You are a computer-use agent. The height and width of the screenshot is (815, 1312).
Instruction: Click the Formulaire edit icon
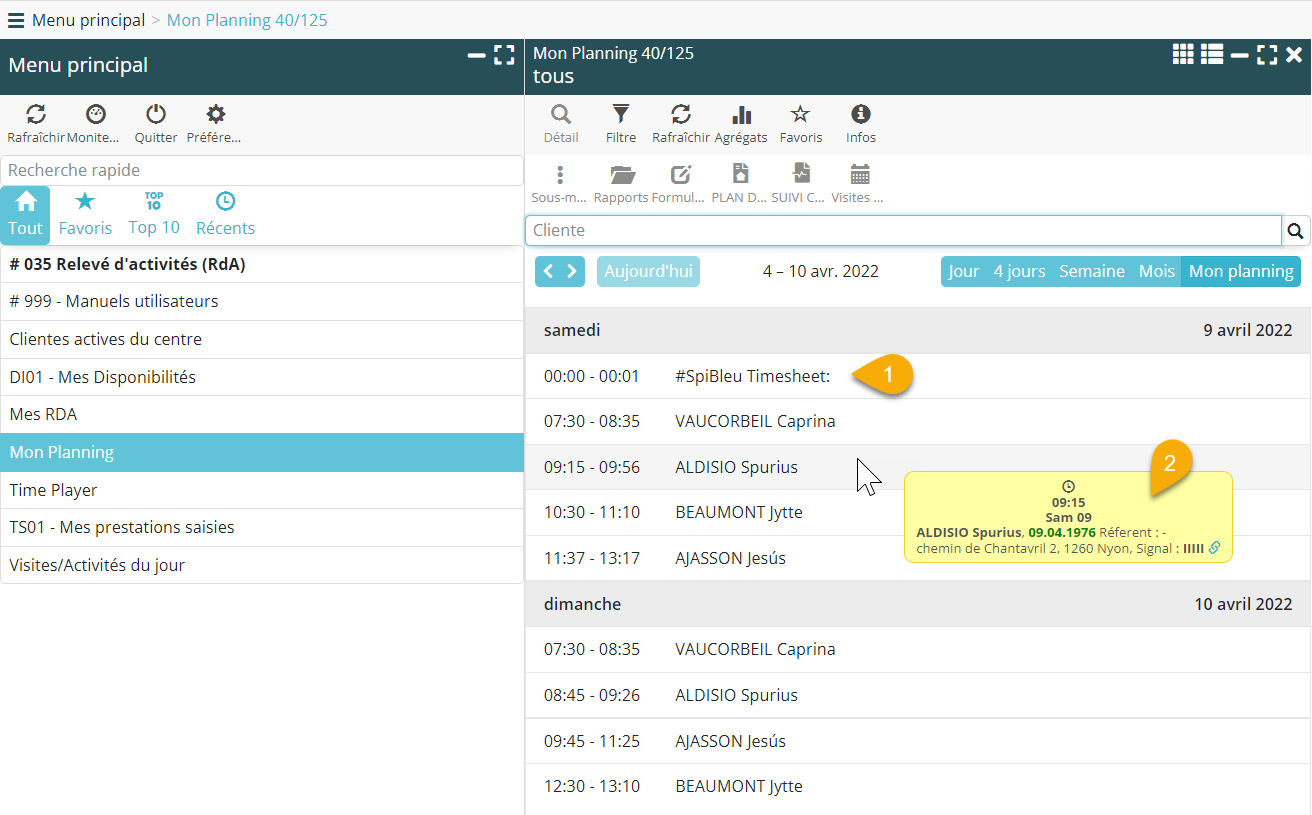(680, 175)
